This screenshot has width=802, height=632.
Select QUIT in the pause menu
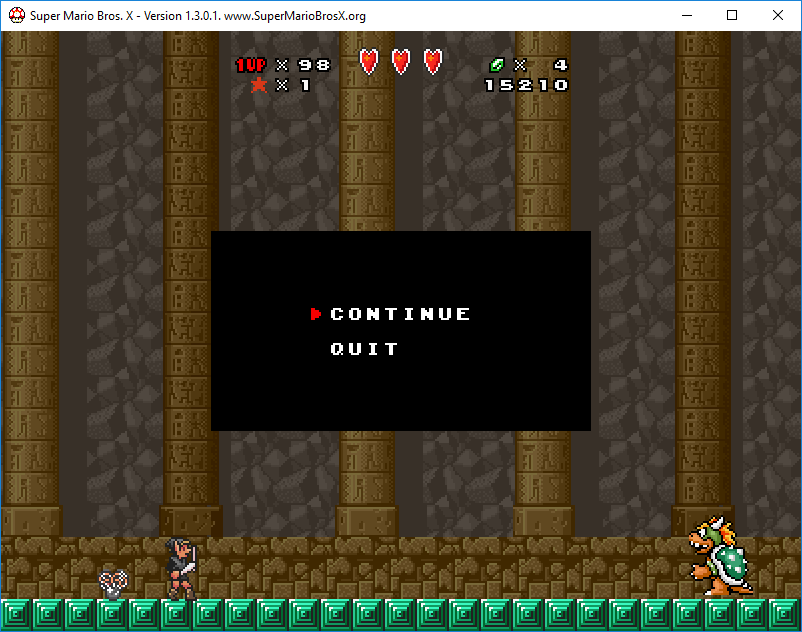coord(364,349)
